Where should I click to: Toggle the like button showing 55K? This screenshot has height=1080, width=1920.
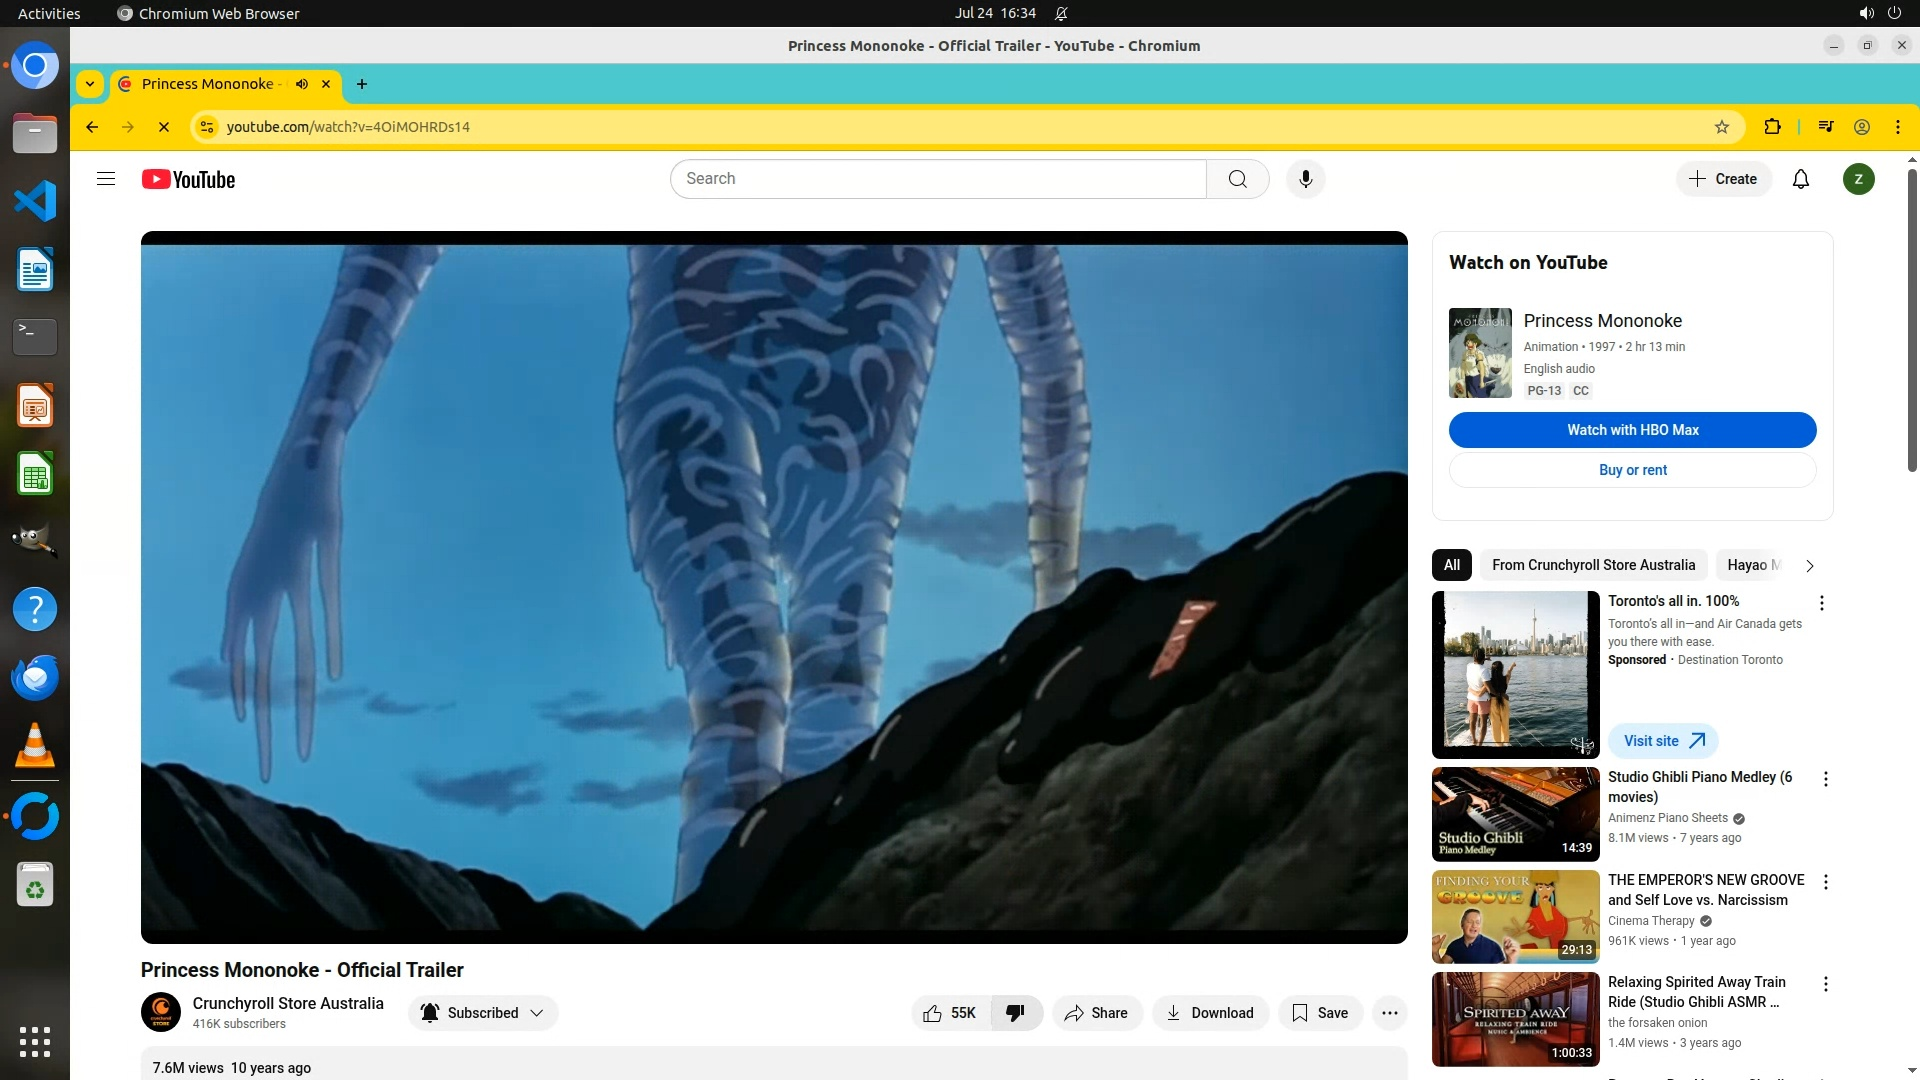[950, 1013]
